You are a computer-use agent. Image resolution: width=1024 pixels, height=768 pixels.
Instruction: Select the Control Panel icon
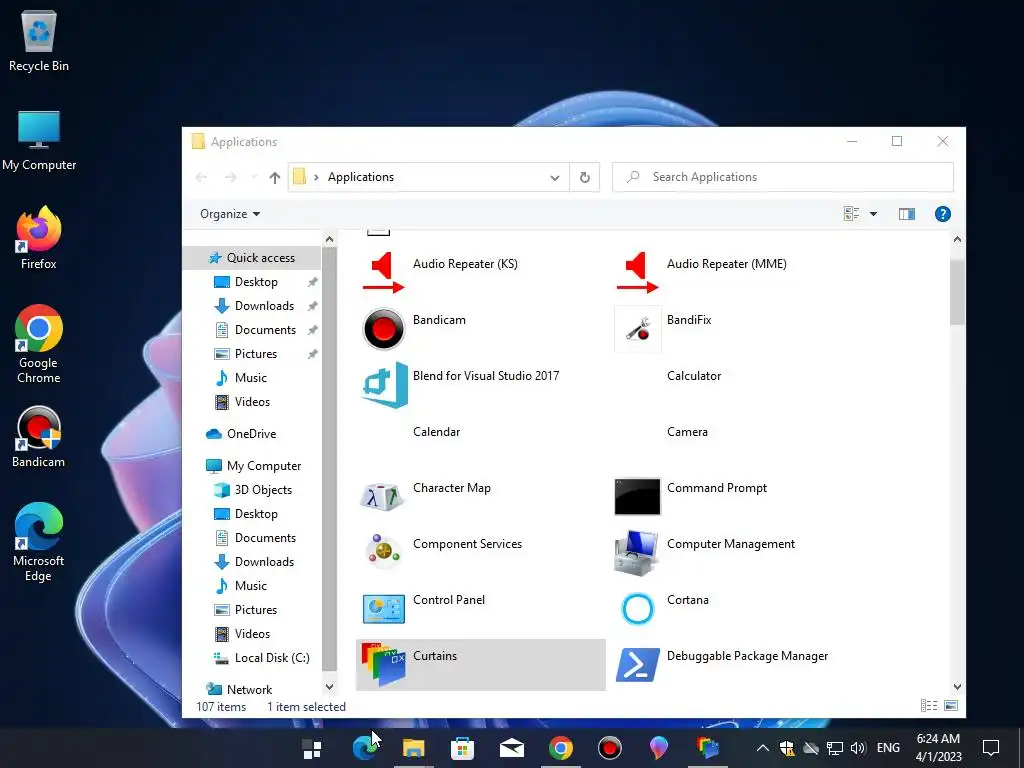pos(383,609)
